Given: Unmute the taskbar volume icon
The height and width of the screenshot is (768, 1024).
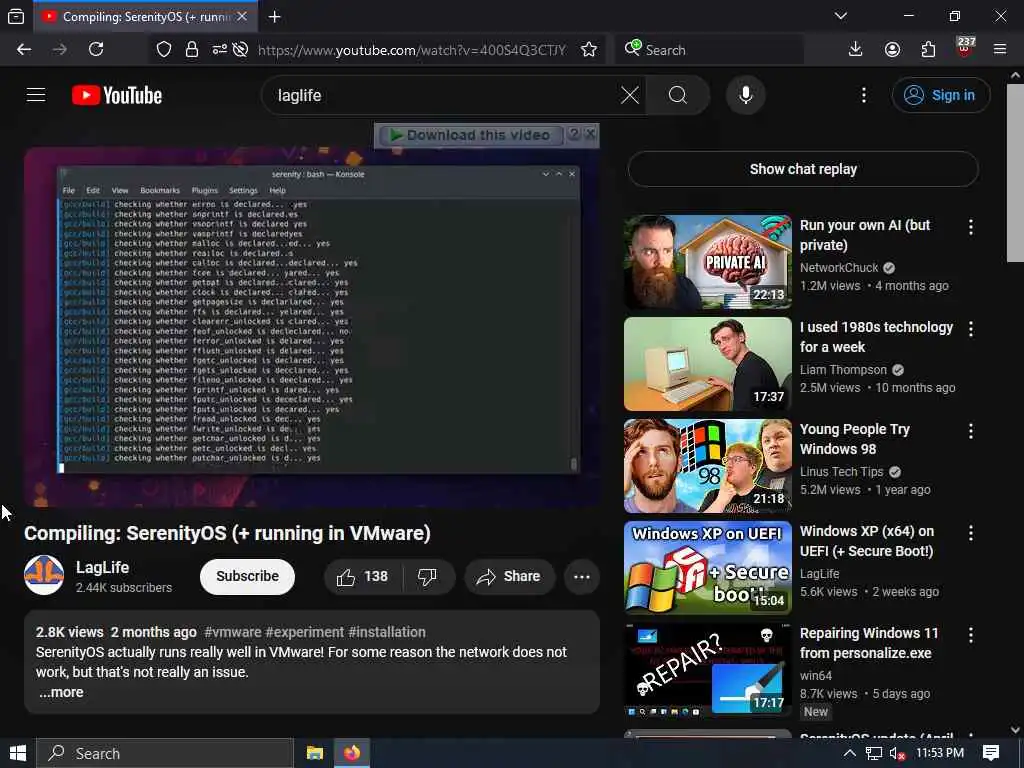Looking at the screenshot, I should tap(897, 754).
